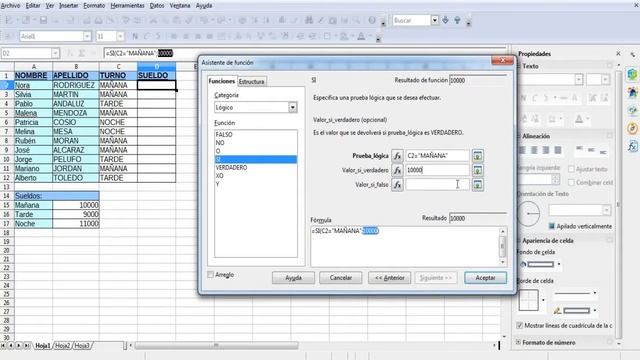The width and height of the screenshot is (640, 360).
Task: Click the save icon in standard toolbar
Action: (x=43, y=20)
